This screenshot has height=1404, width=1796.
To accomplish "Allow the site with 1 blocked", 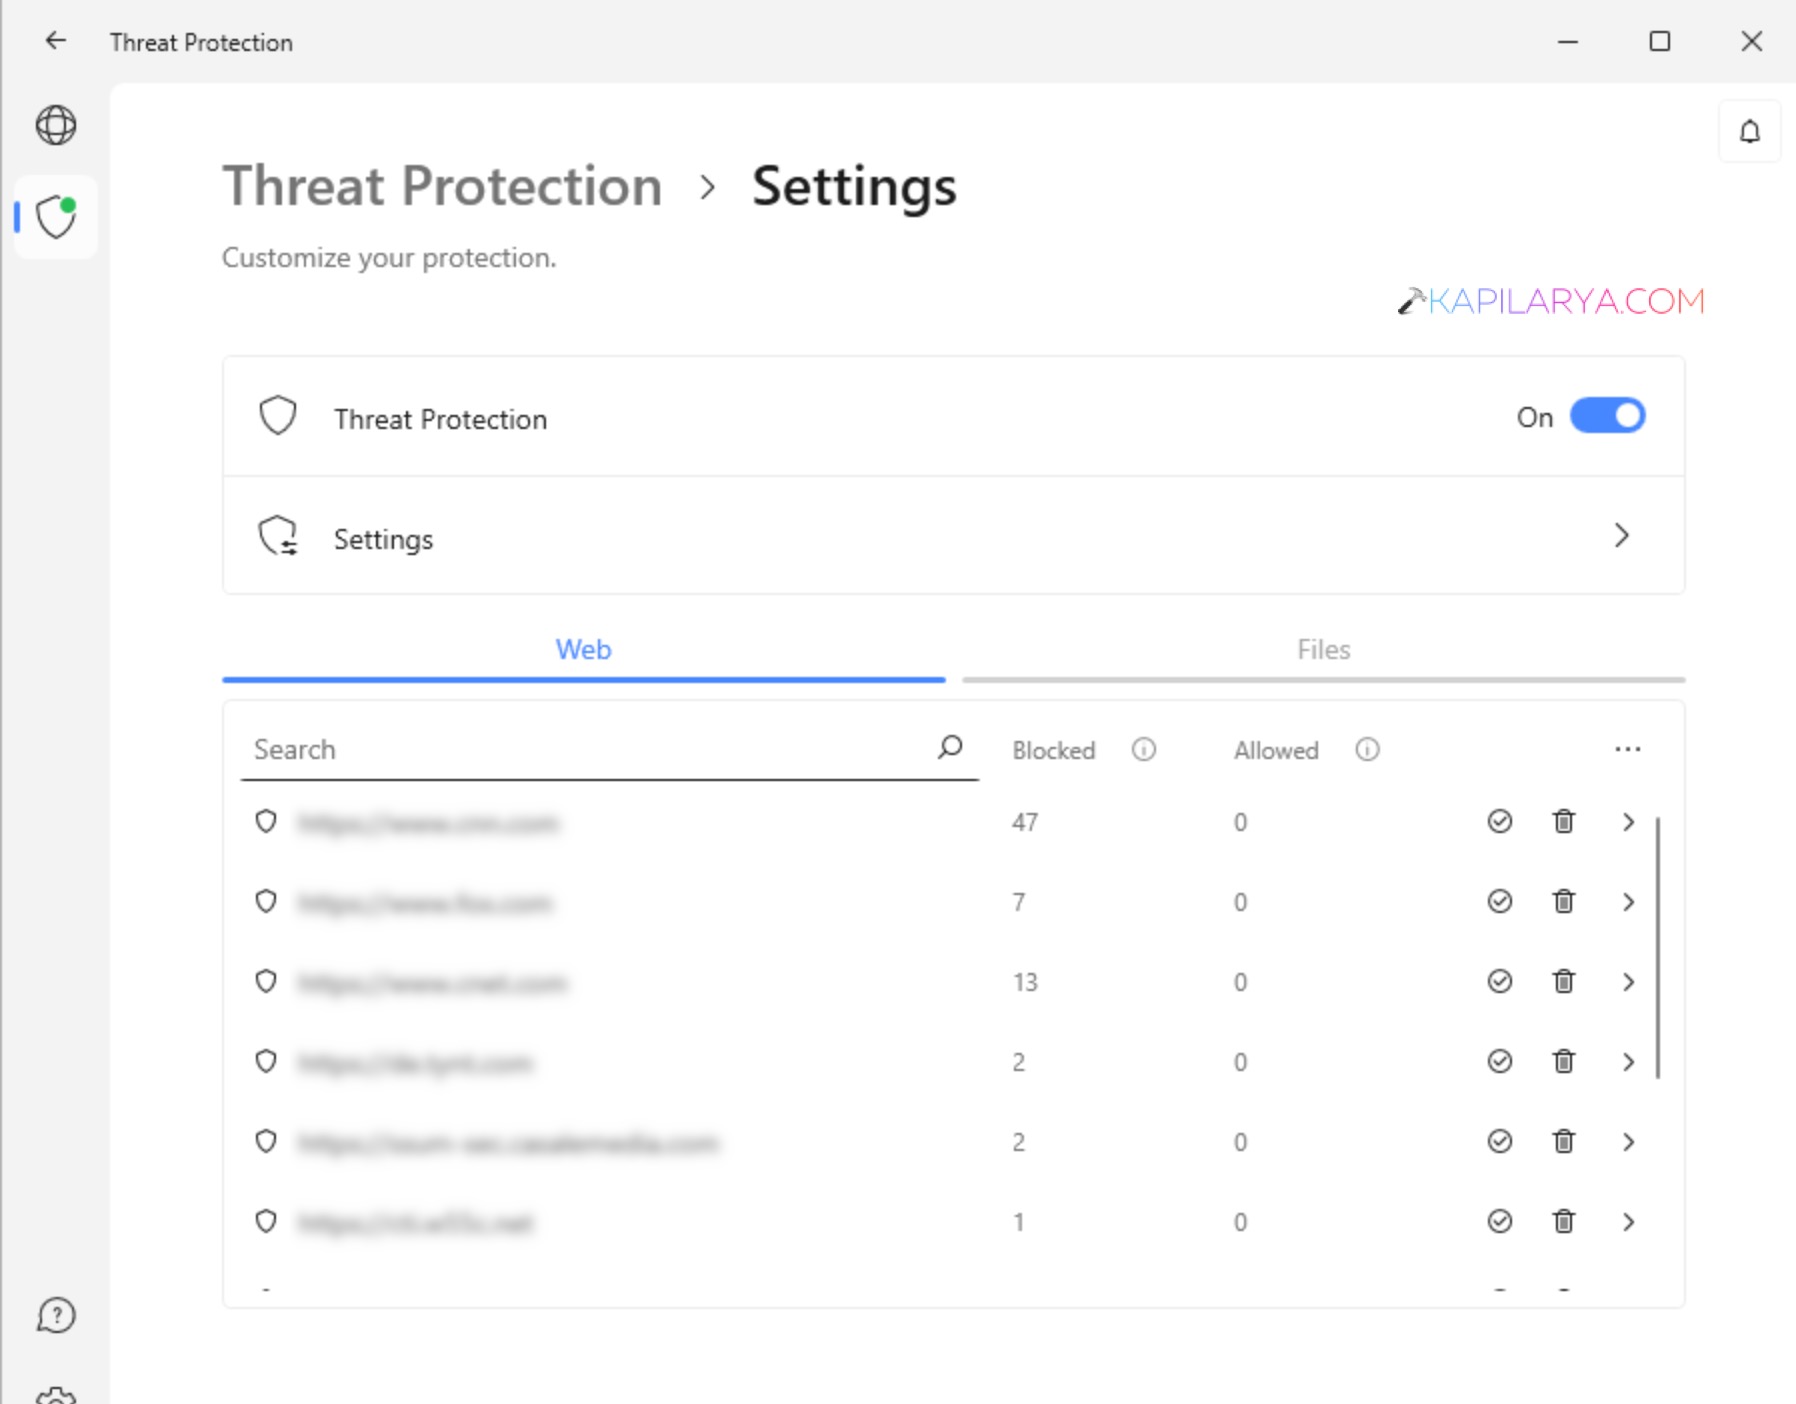I will pyautogui.click(x=1500, y=1221).
